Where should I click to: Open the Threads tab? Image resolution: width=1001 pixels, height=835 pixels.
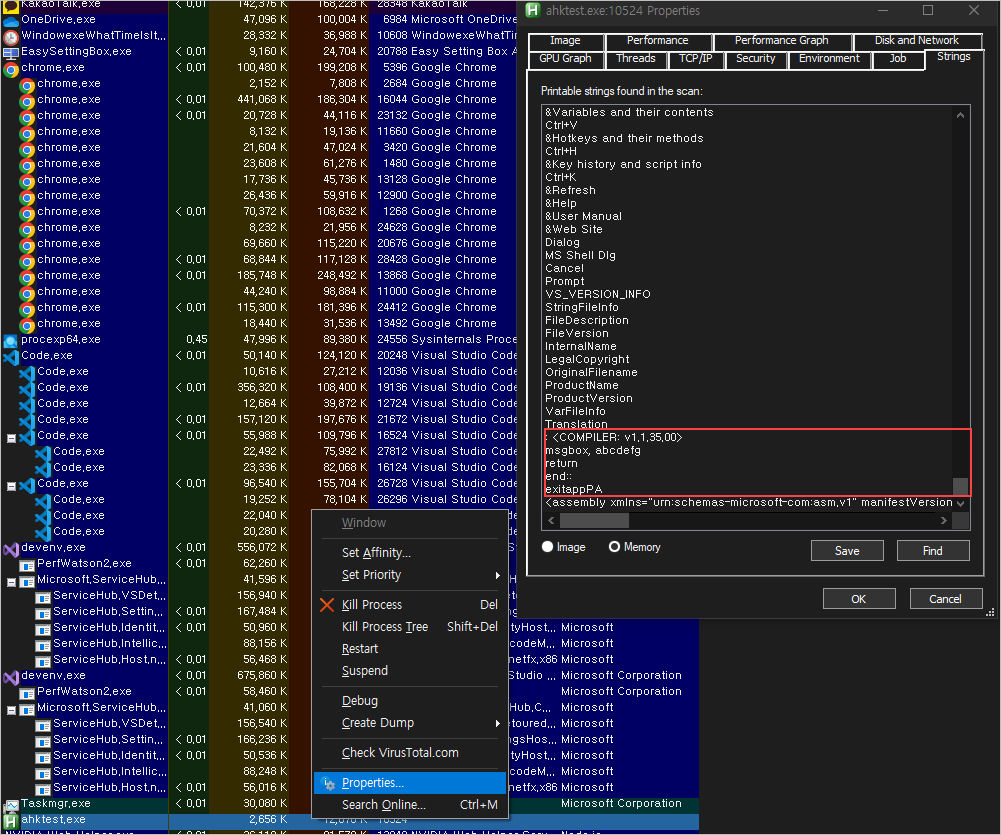(x=636, y=58)
